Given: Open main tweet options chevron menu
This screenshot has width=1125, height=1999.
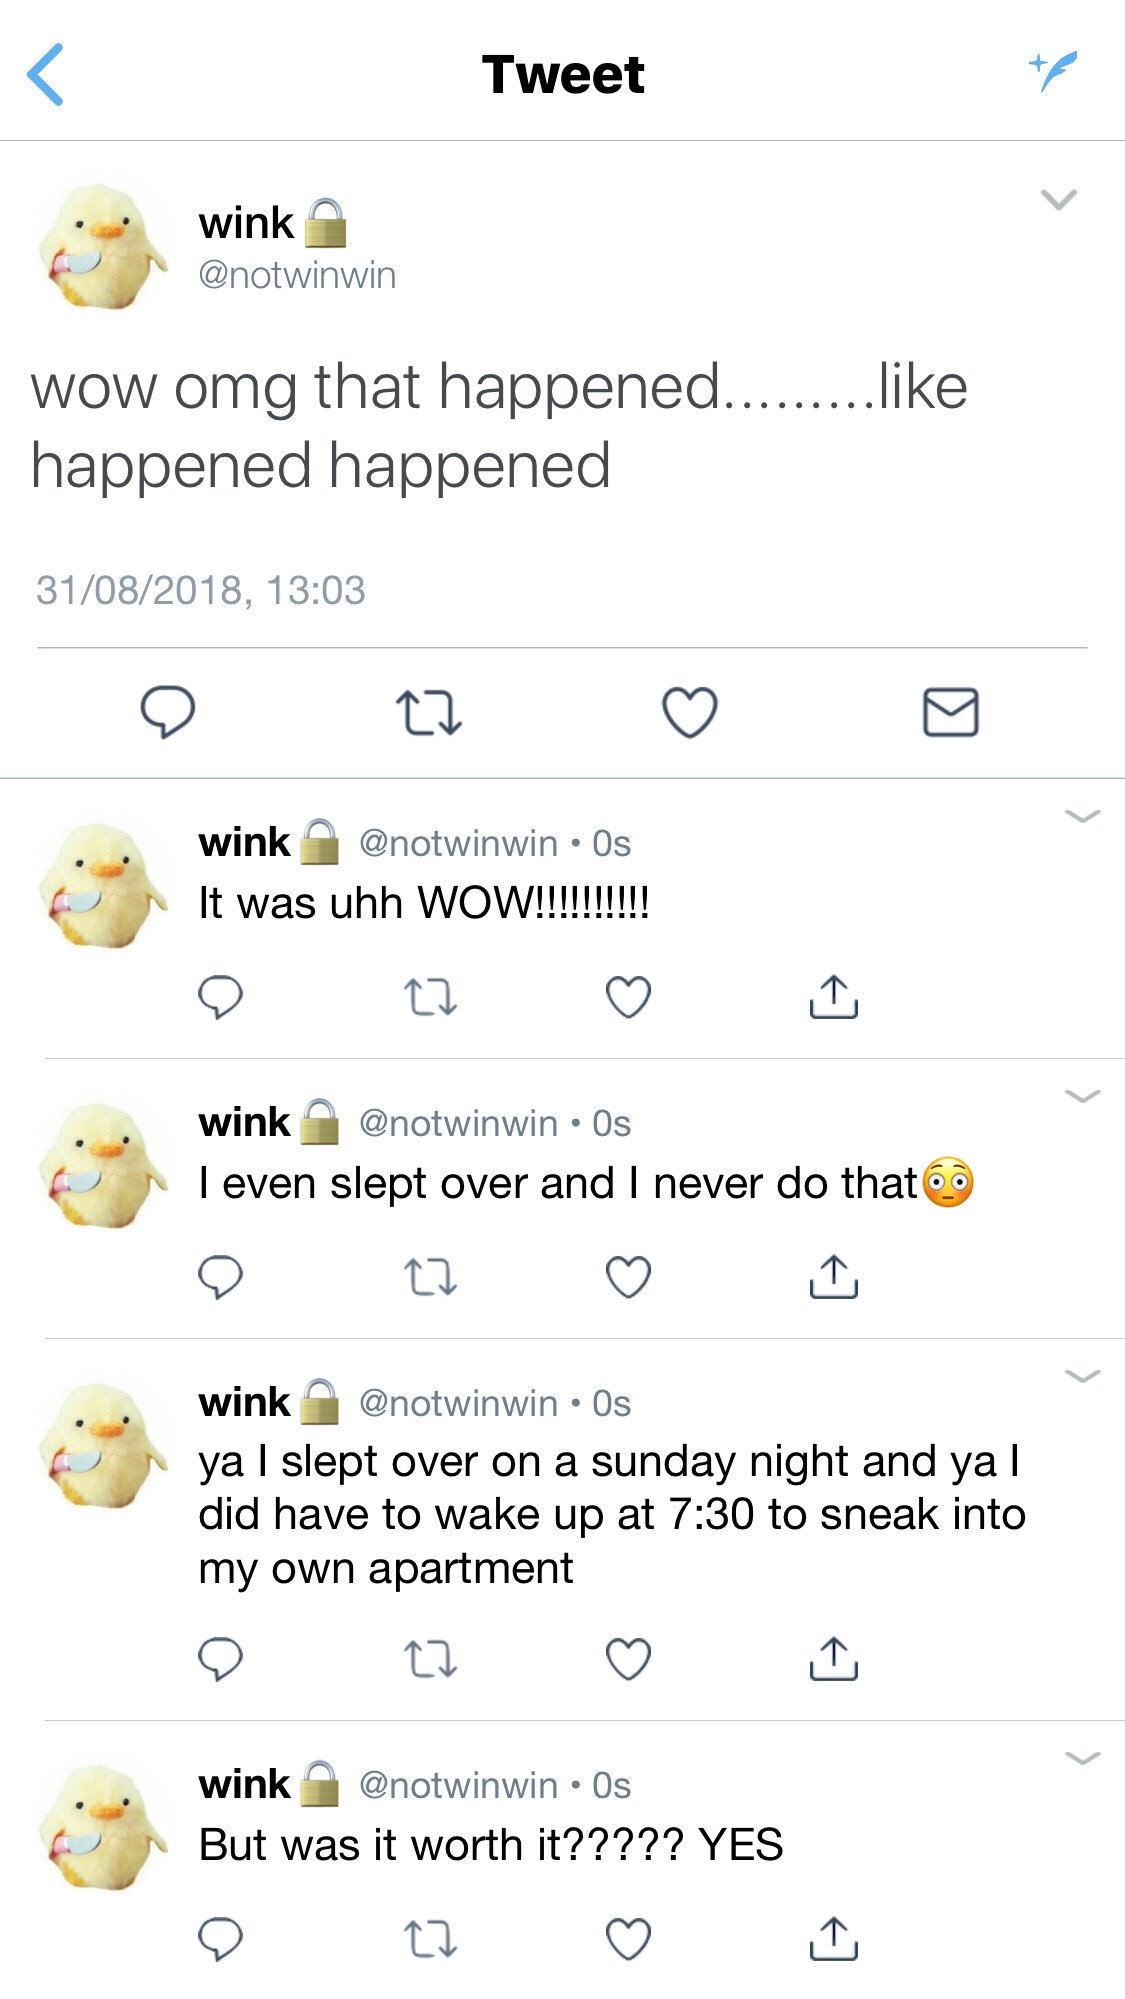Looking at the screenshot, I should pos(1058,199).
